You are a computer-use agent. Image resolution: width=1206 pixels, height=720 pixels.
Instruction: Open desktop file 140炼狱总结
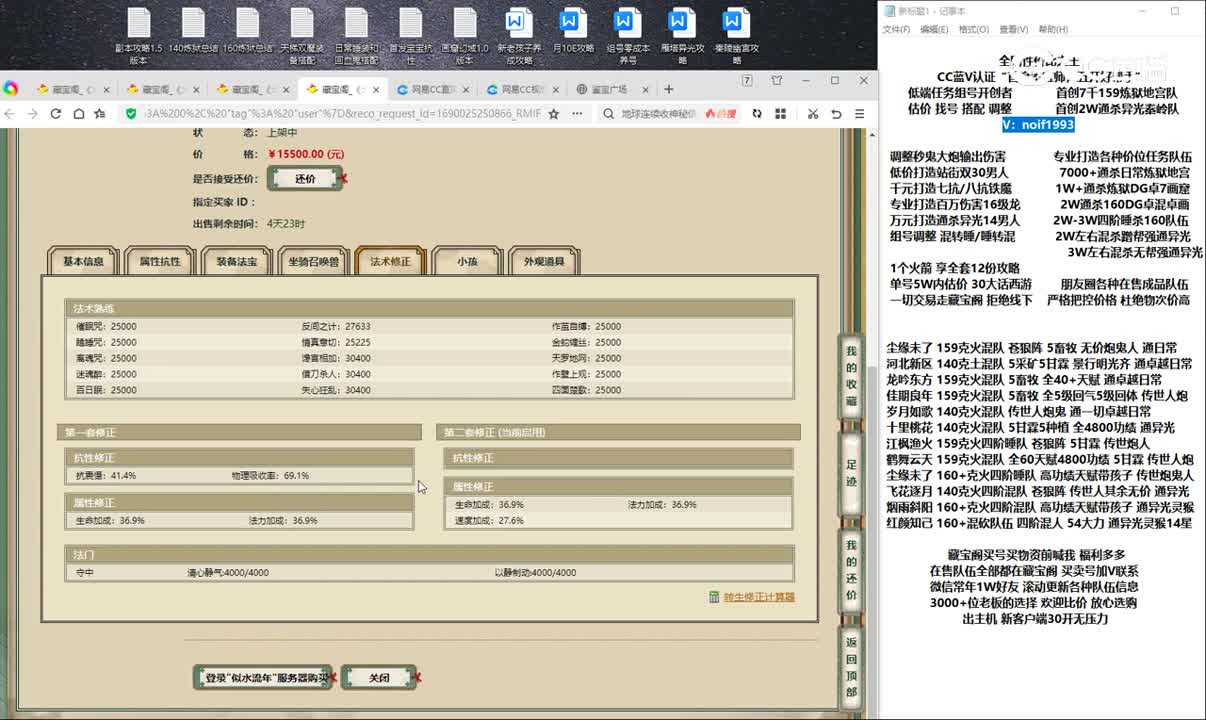pos(192,32)
